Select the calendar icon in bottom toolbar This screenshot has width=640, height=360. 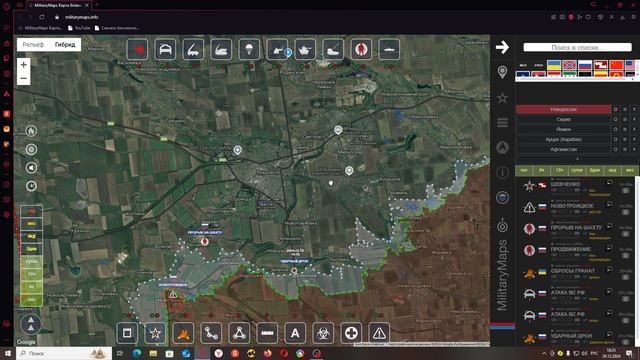click(127, 333)
